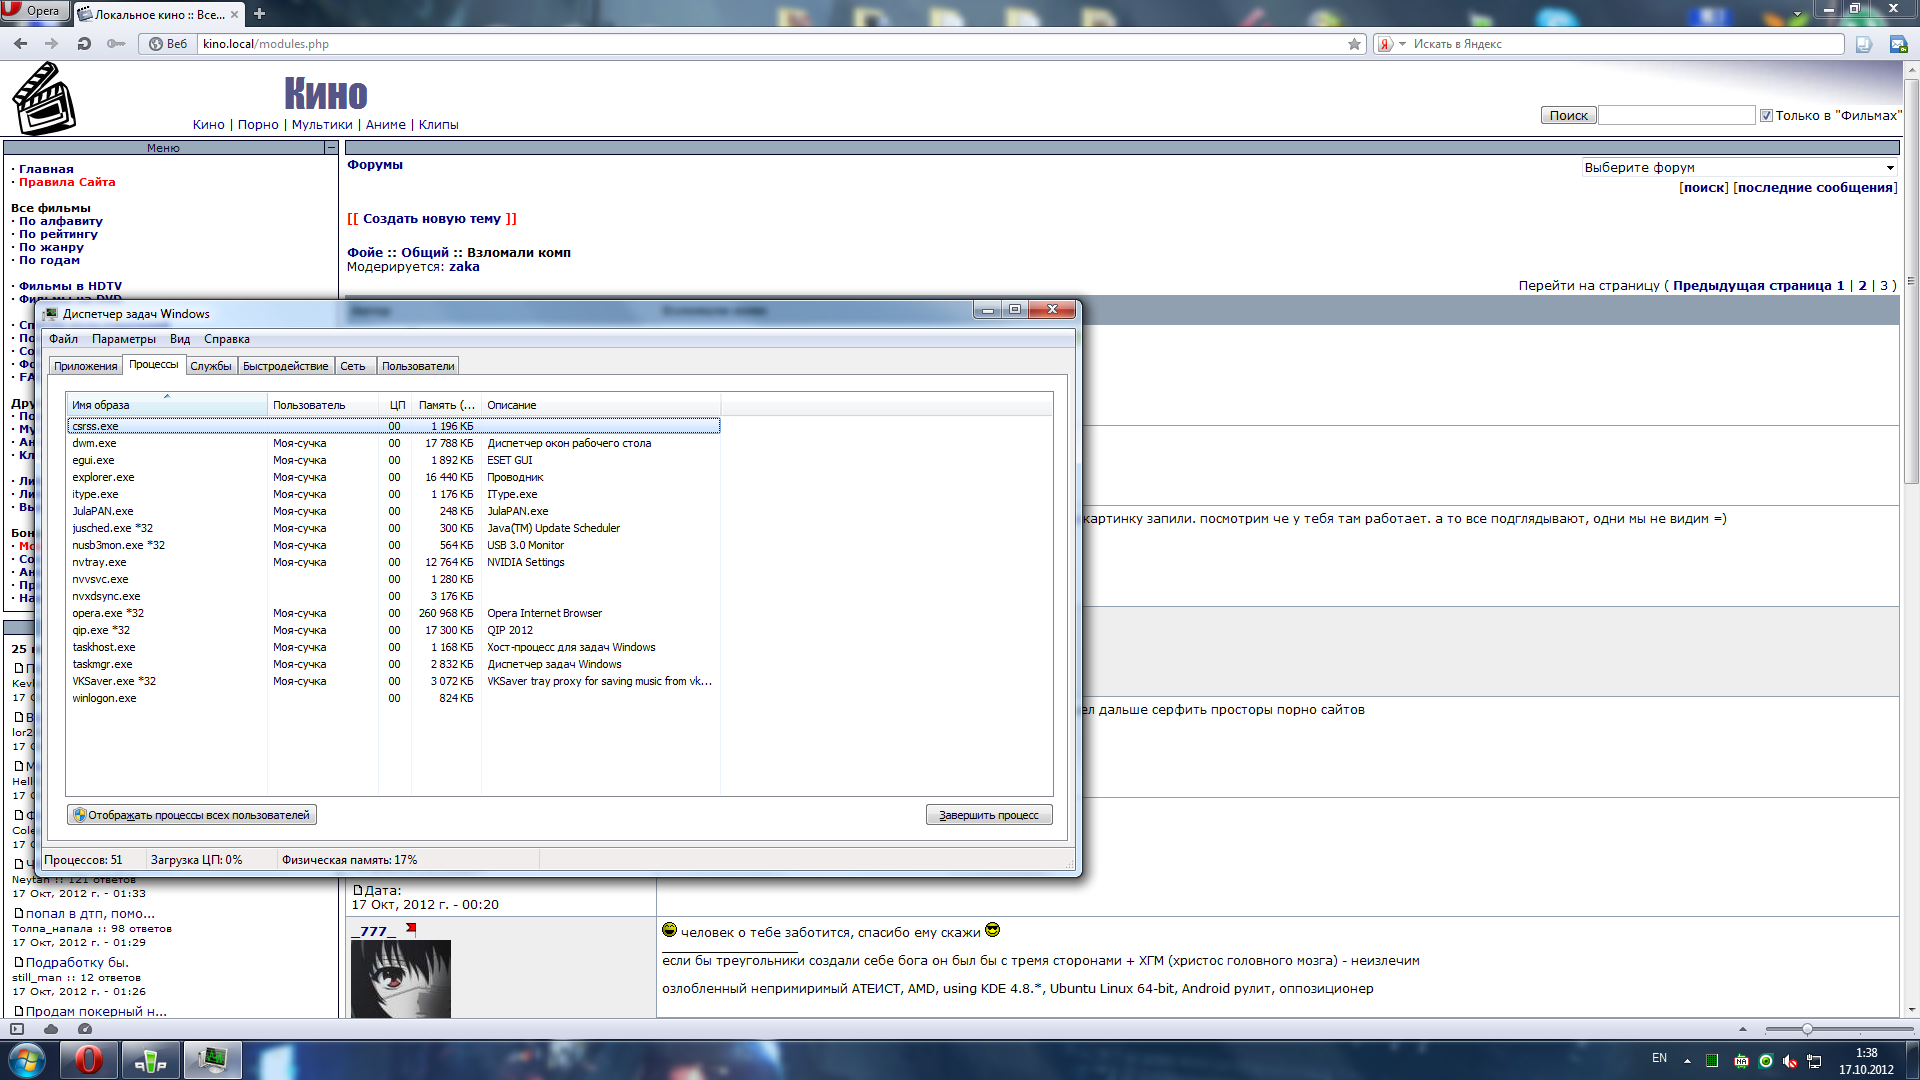1920x1080 pixels.
Task: Switch to Opera in the taskbar
Action: pos(88,1061)
